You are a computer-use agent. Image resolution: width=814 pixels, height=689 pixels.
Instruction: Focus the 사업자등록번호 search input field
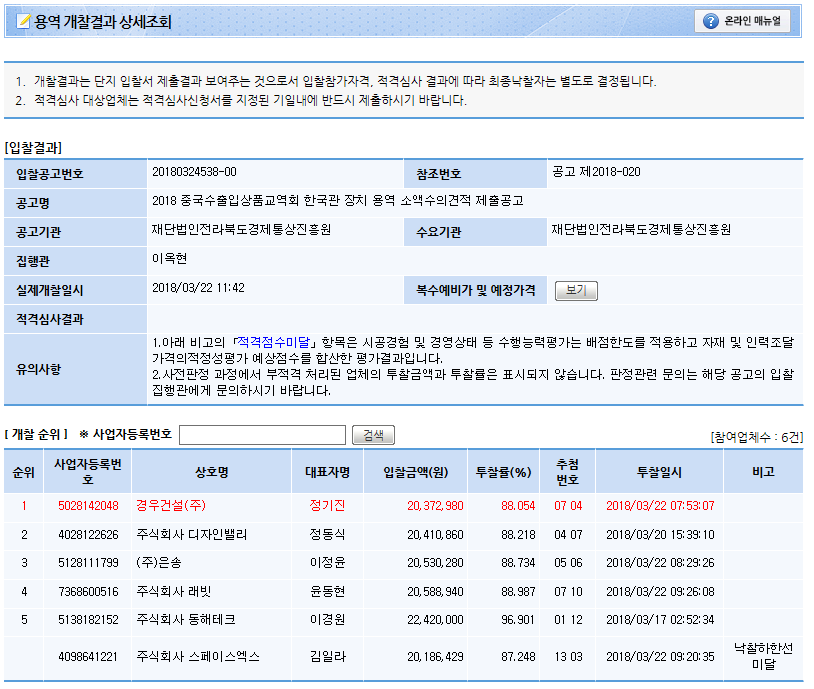(262, 435)
